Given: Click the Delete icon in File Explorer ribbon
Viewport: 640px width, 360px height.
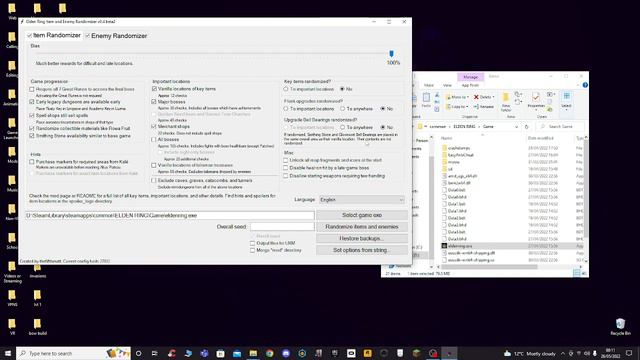Looking at the screenshot, I should (x=484, y=97).
